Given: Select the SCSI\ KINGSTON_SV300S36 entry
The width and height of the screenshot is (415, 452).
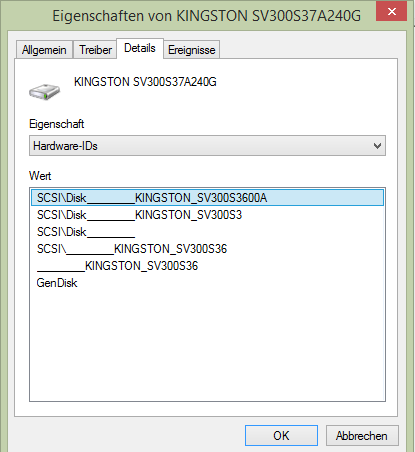Looking at the screenshot, I should click(x=132, y=249).
